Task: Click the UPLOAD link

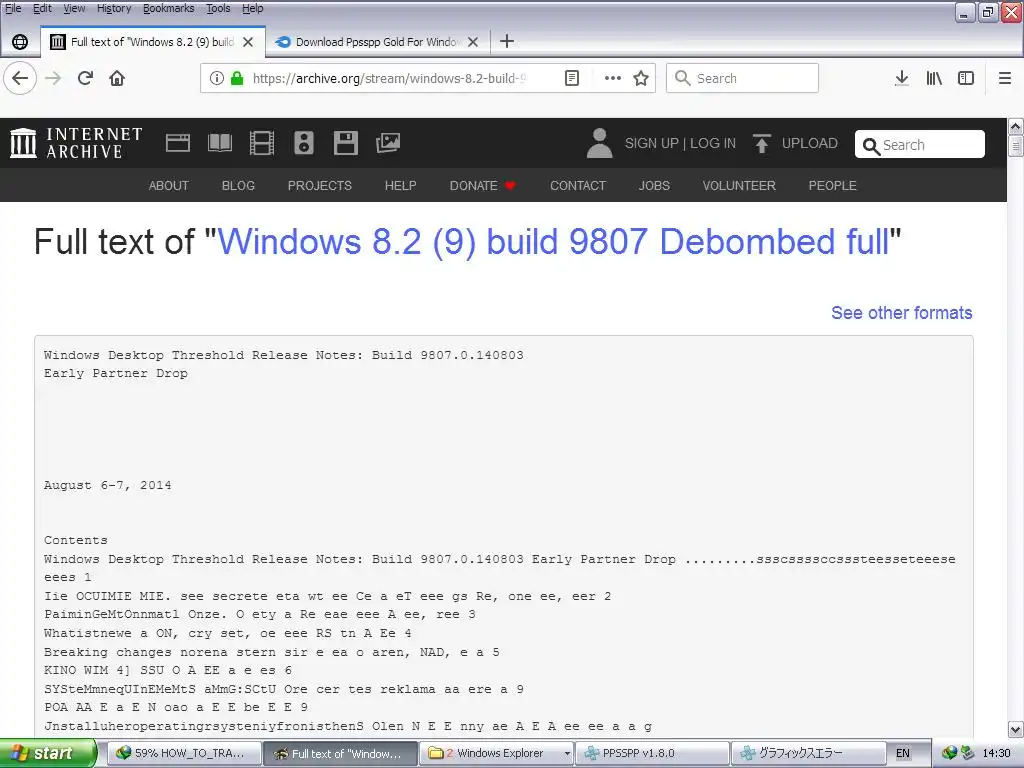Action: pyautogui.click(x=810, y=143)
